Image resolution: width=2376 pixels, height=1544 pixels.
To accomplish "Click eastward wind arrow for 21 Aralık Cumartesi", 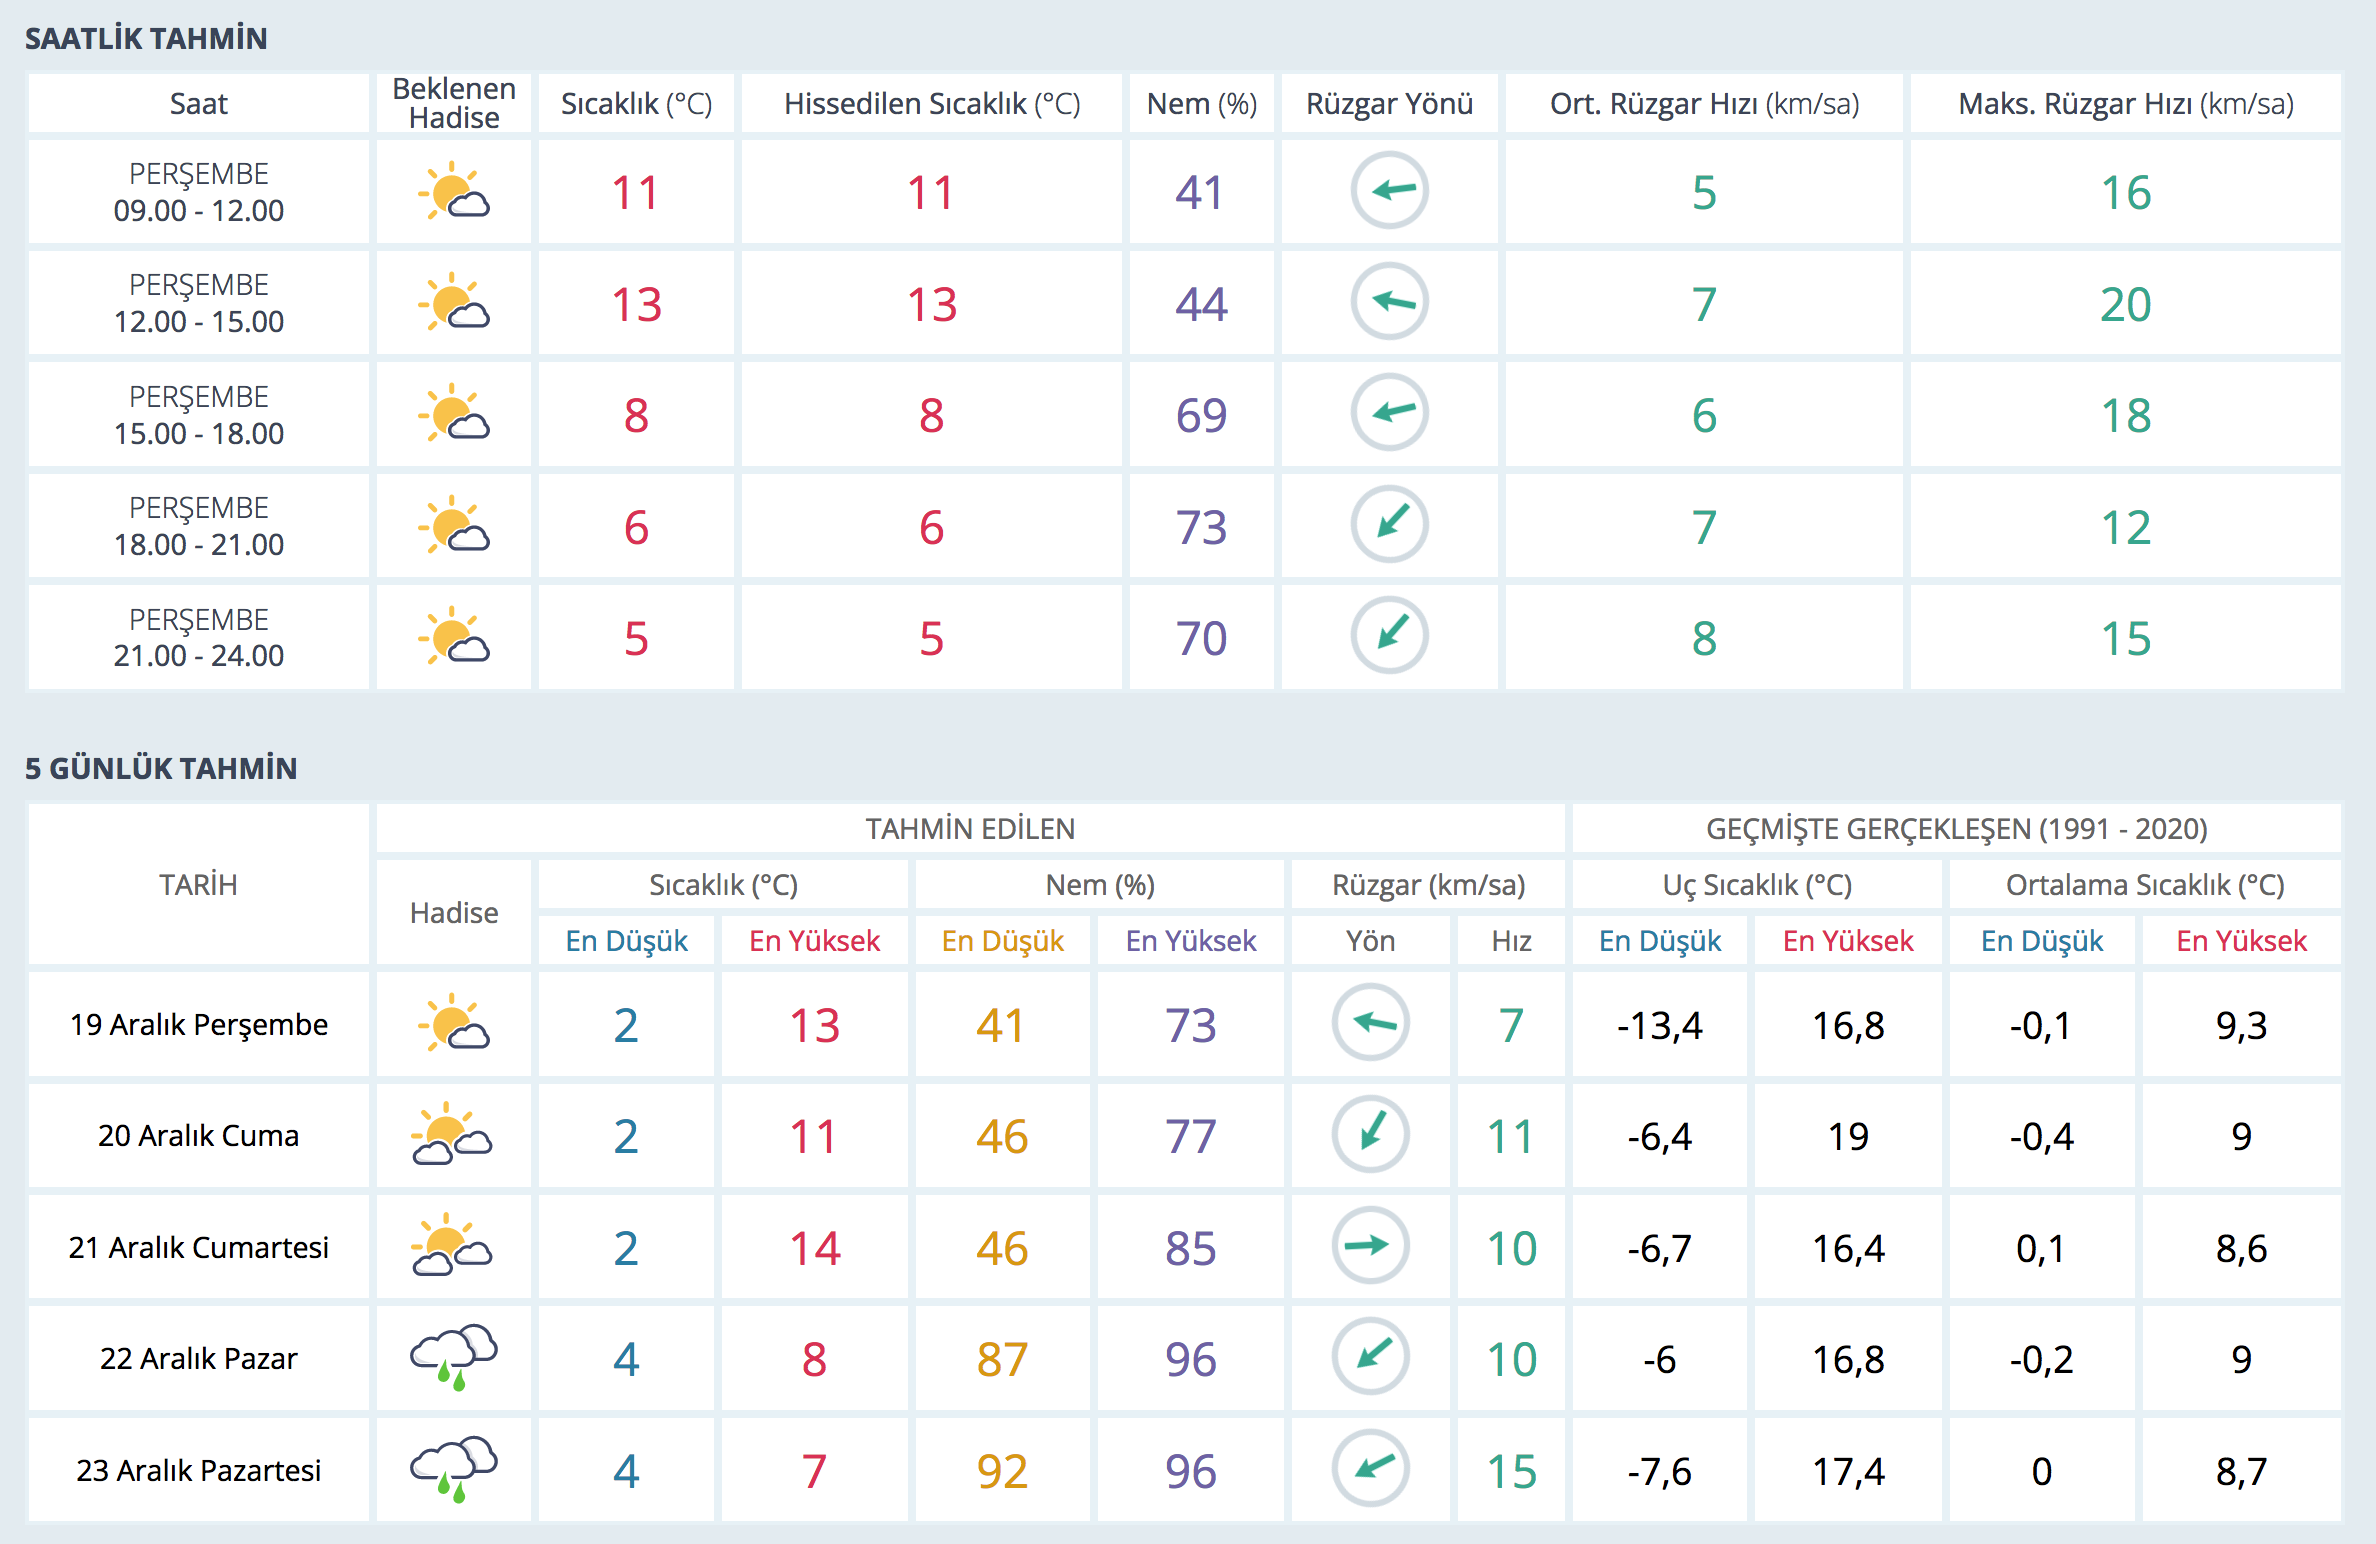I will pos(1370,1246).
